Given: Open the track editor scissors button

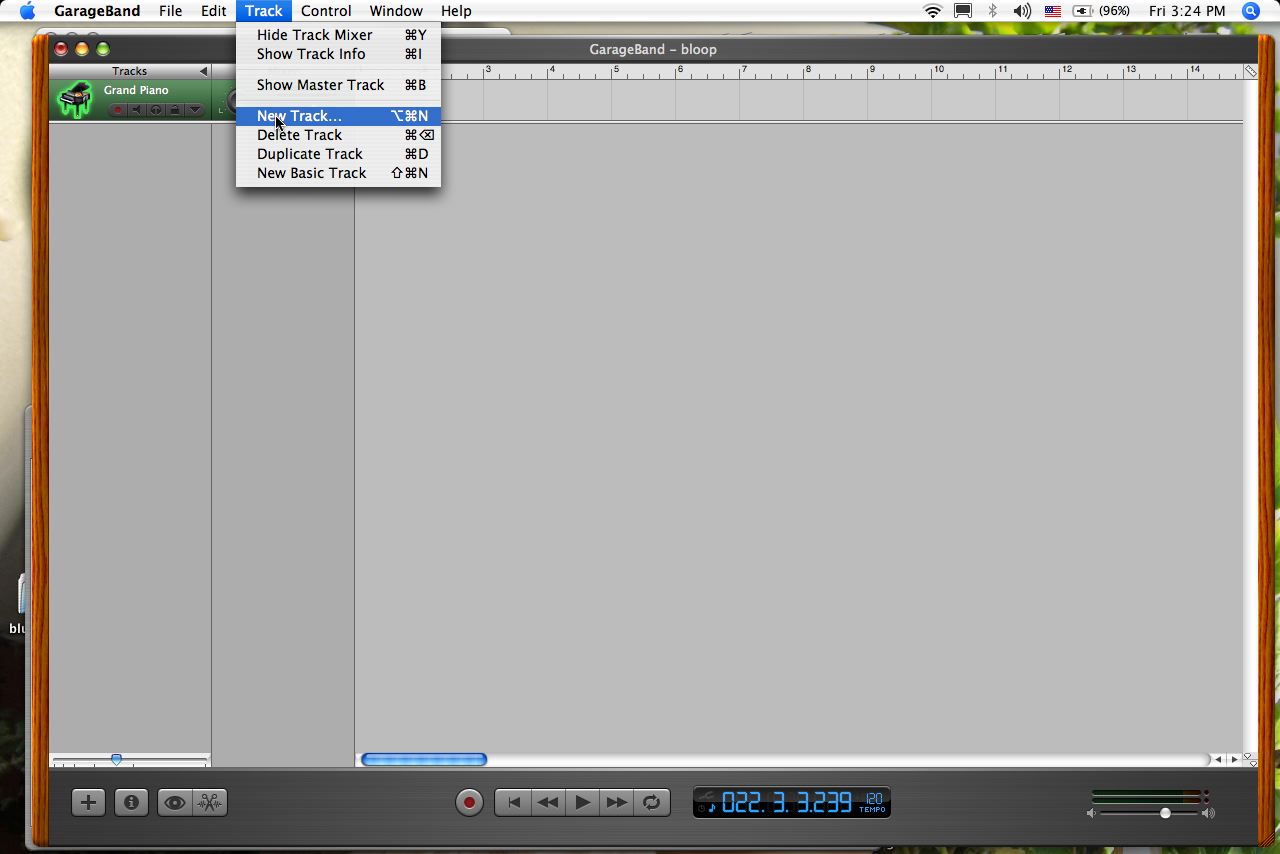Looking at the screenshot, I should pos(210,802).
